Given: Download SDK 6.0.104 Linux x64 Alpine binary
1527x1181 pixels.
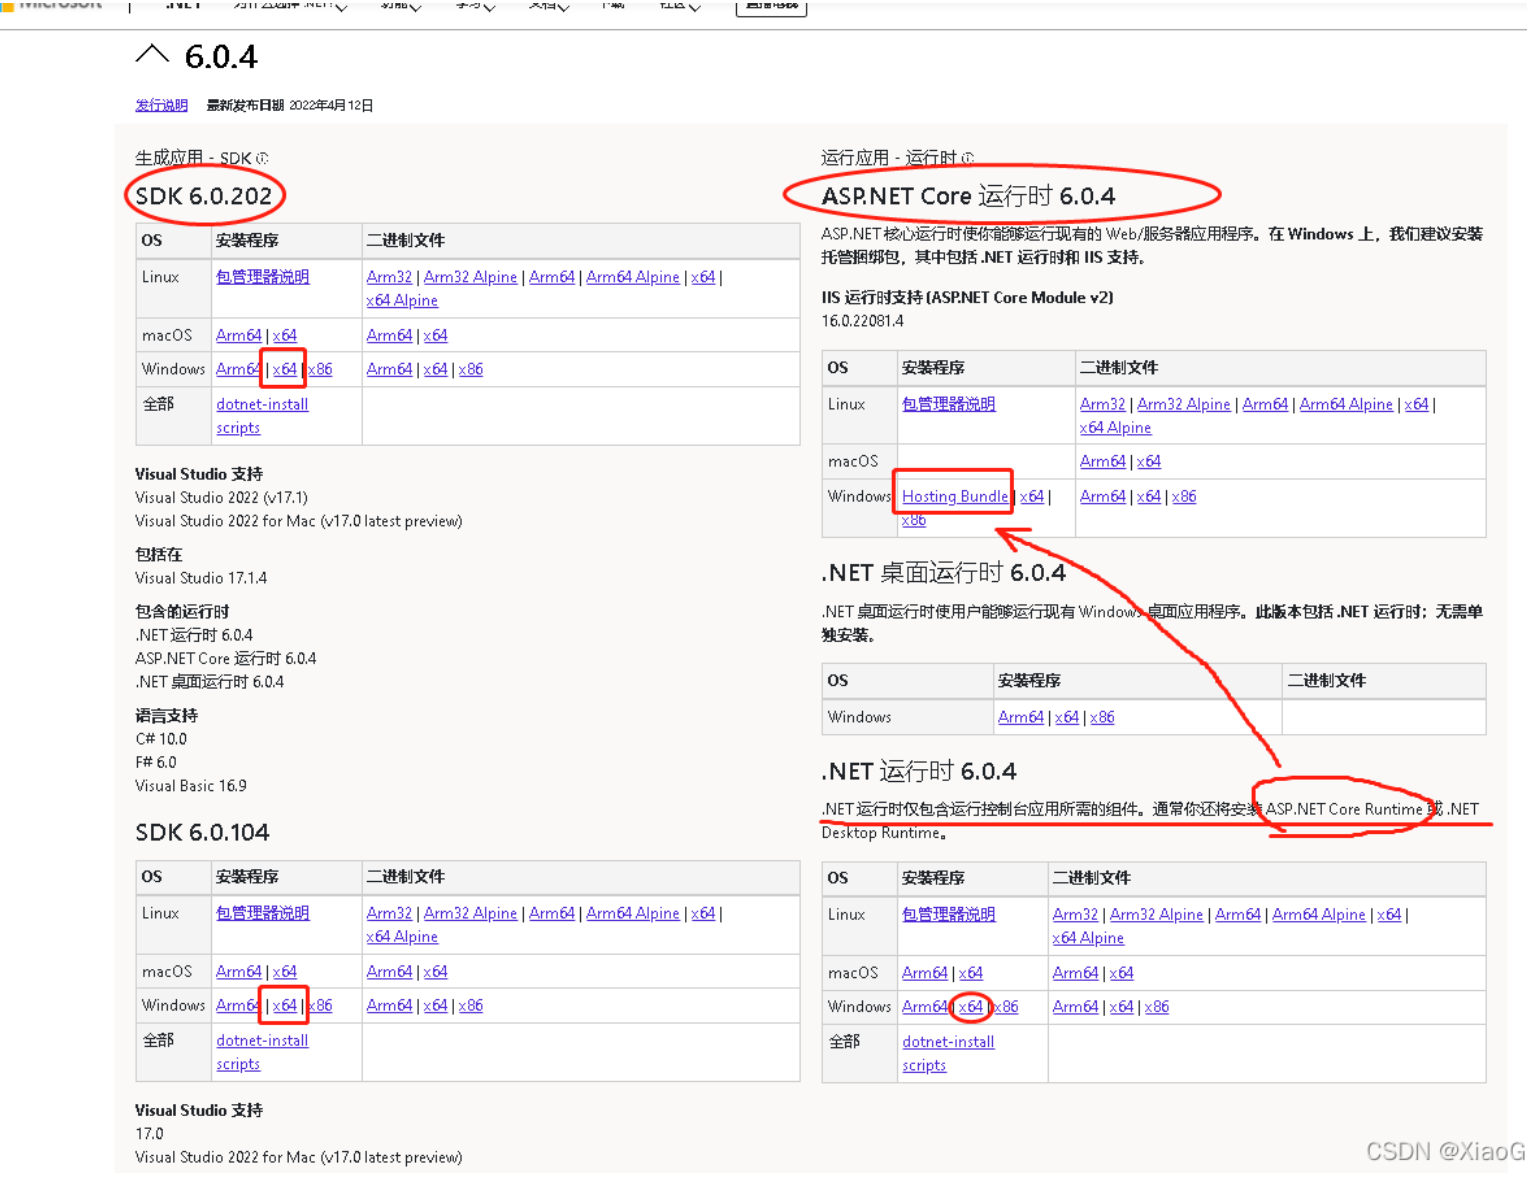Looking at the screenshot, I should tap(402, 937).
